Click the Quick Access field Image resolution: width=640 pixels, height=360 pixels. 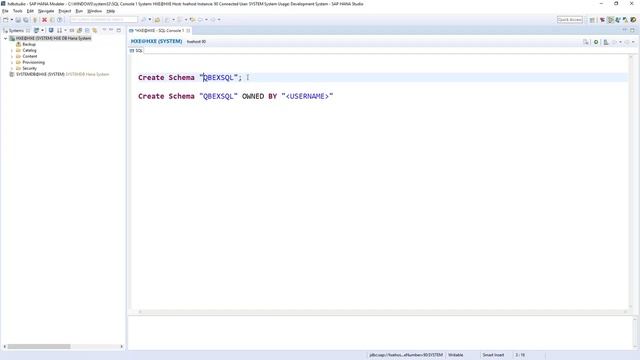570,20
